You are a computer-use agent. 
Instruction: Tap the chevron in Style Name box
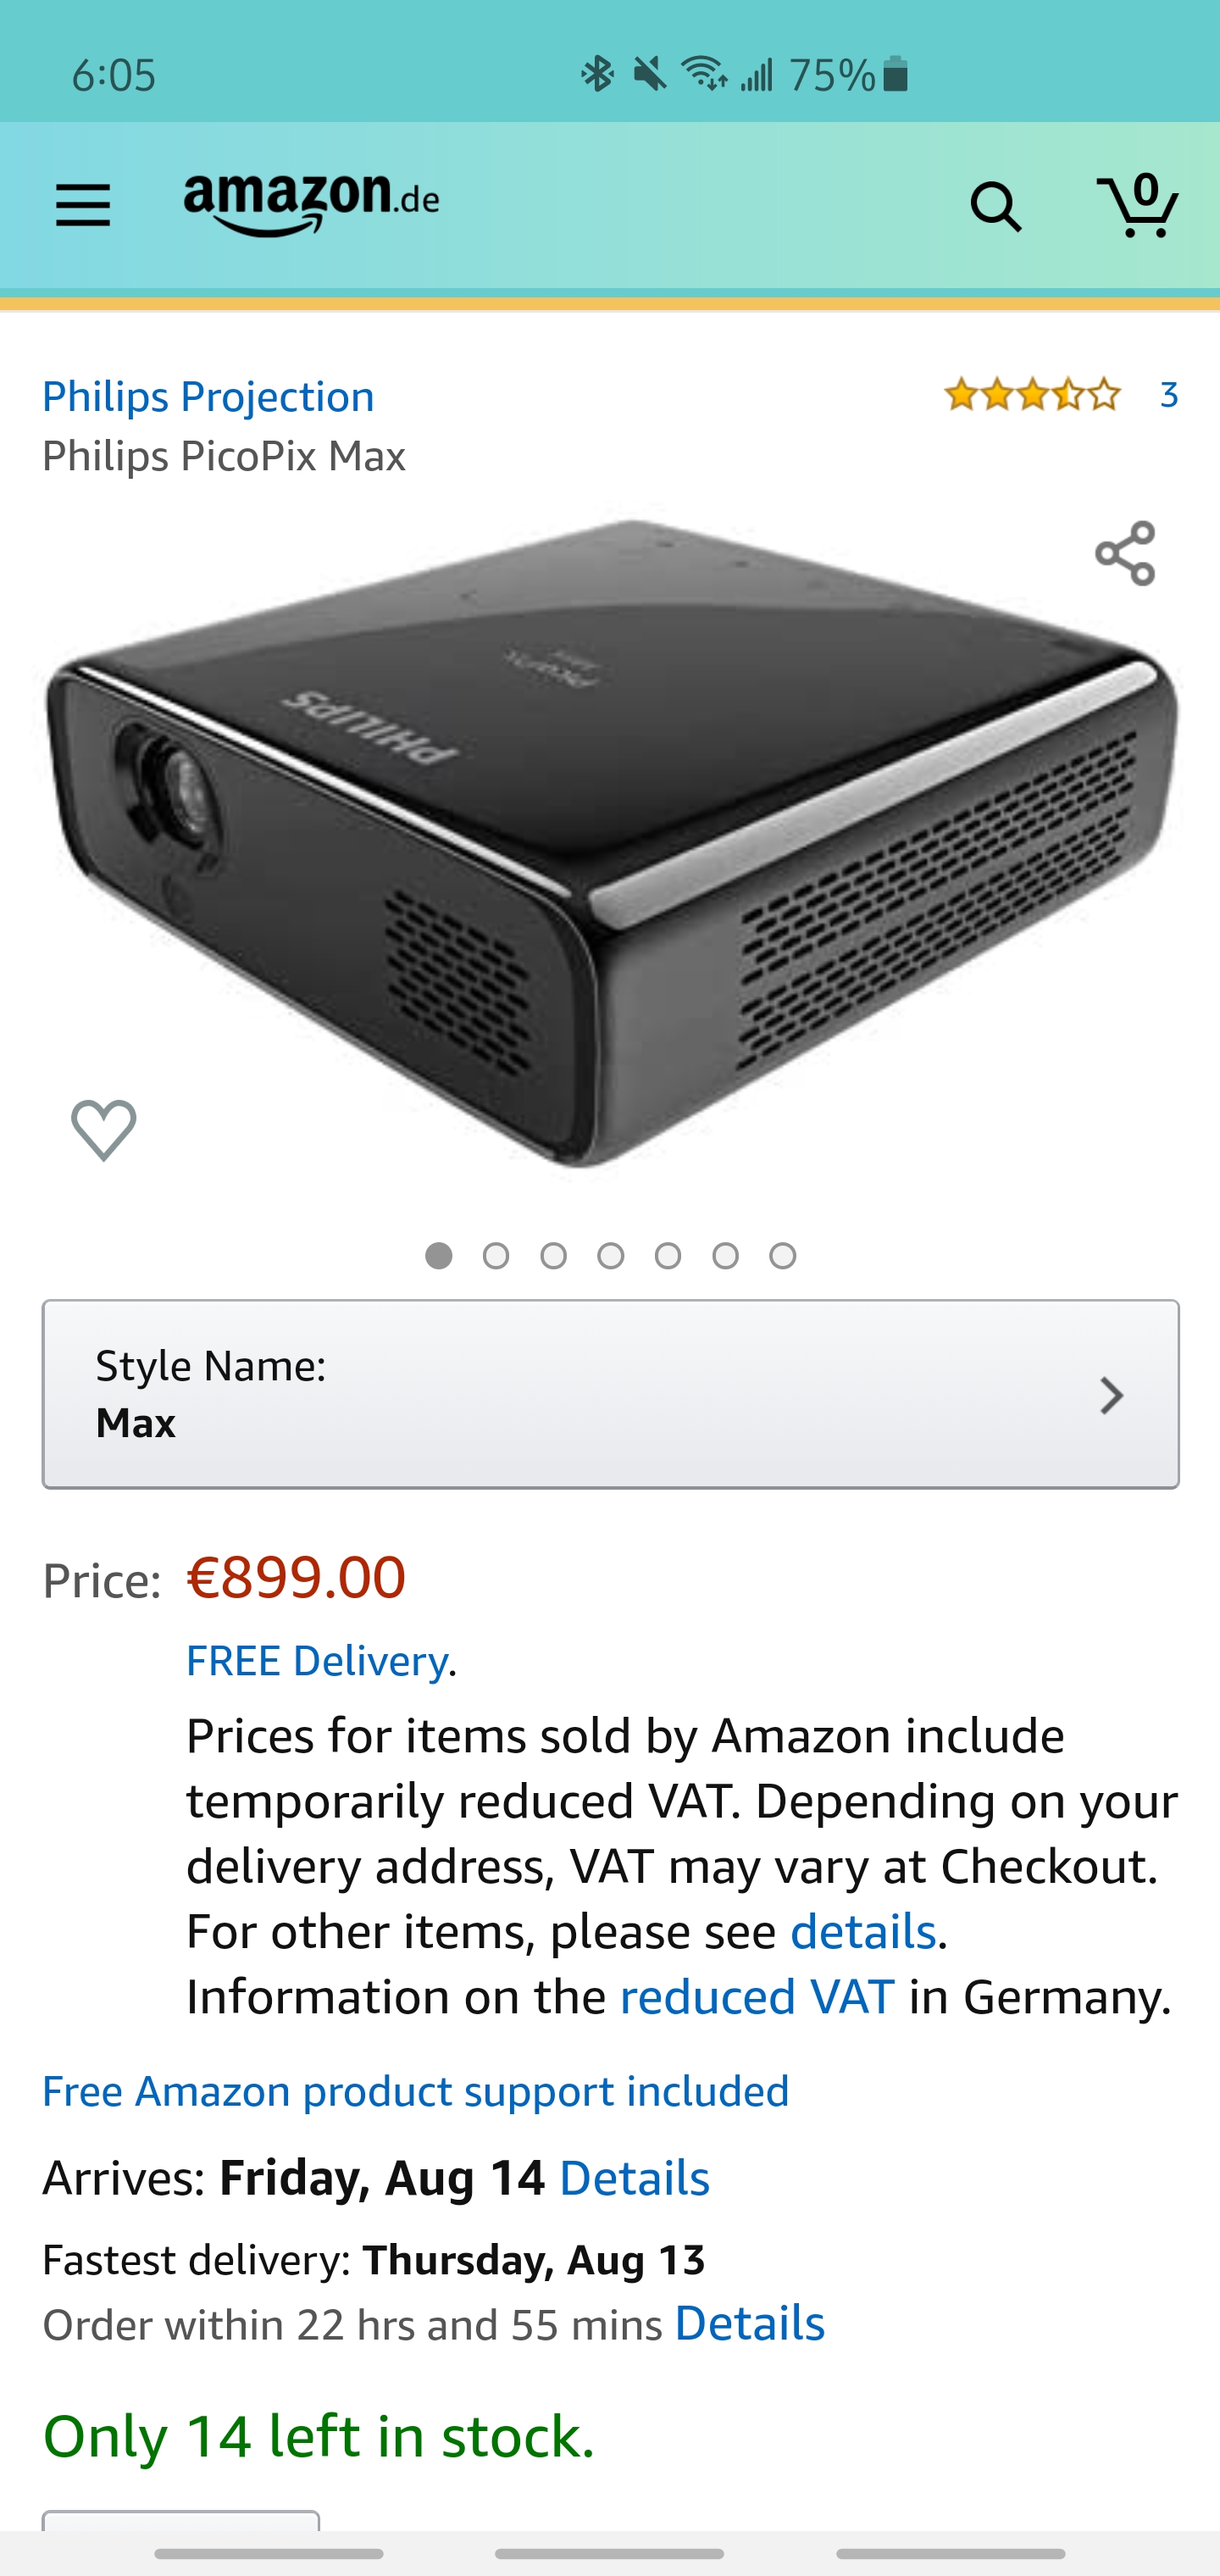click(1111, 1395)
